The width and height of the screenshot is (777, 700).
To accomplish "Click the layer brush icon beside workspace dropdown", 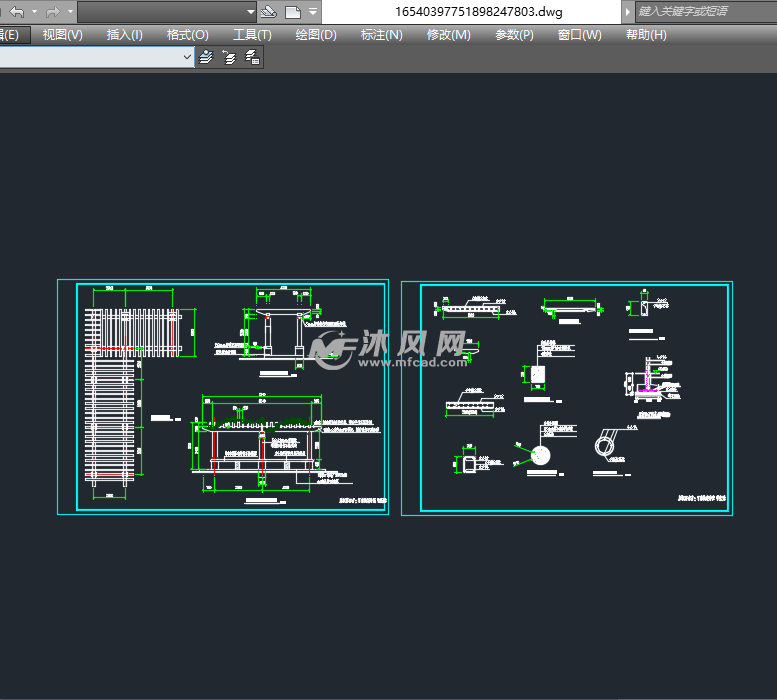I will [x=268, y=12].
